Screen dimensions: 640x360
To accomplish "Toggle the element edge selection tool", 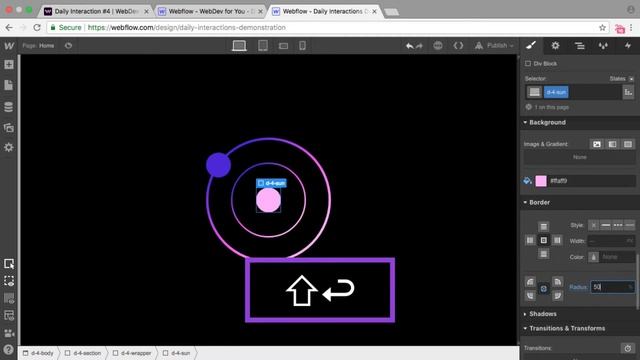I will pos(9,264).
